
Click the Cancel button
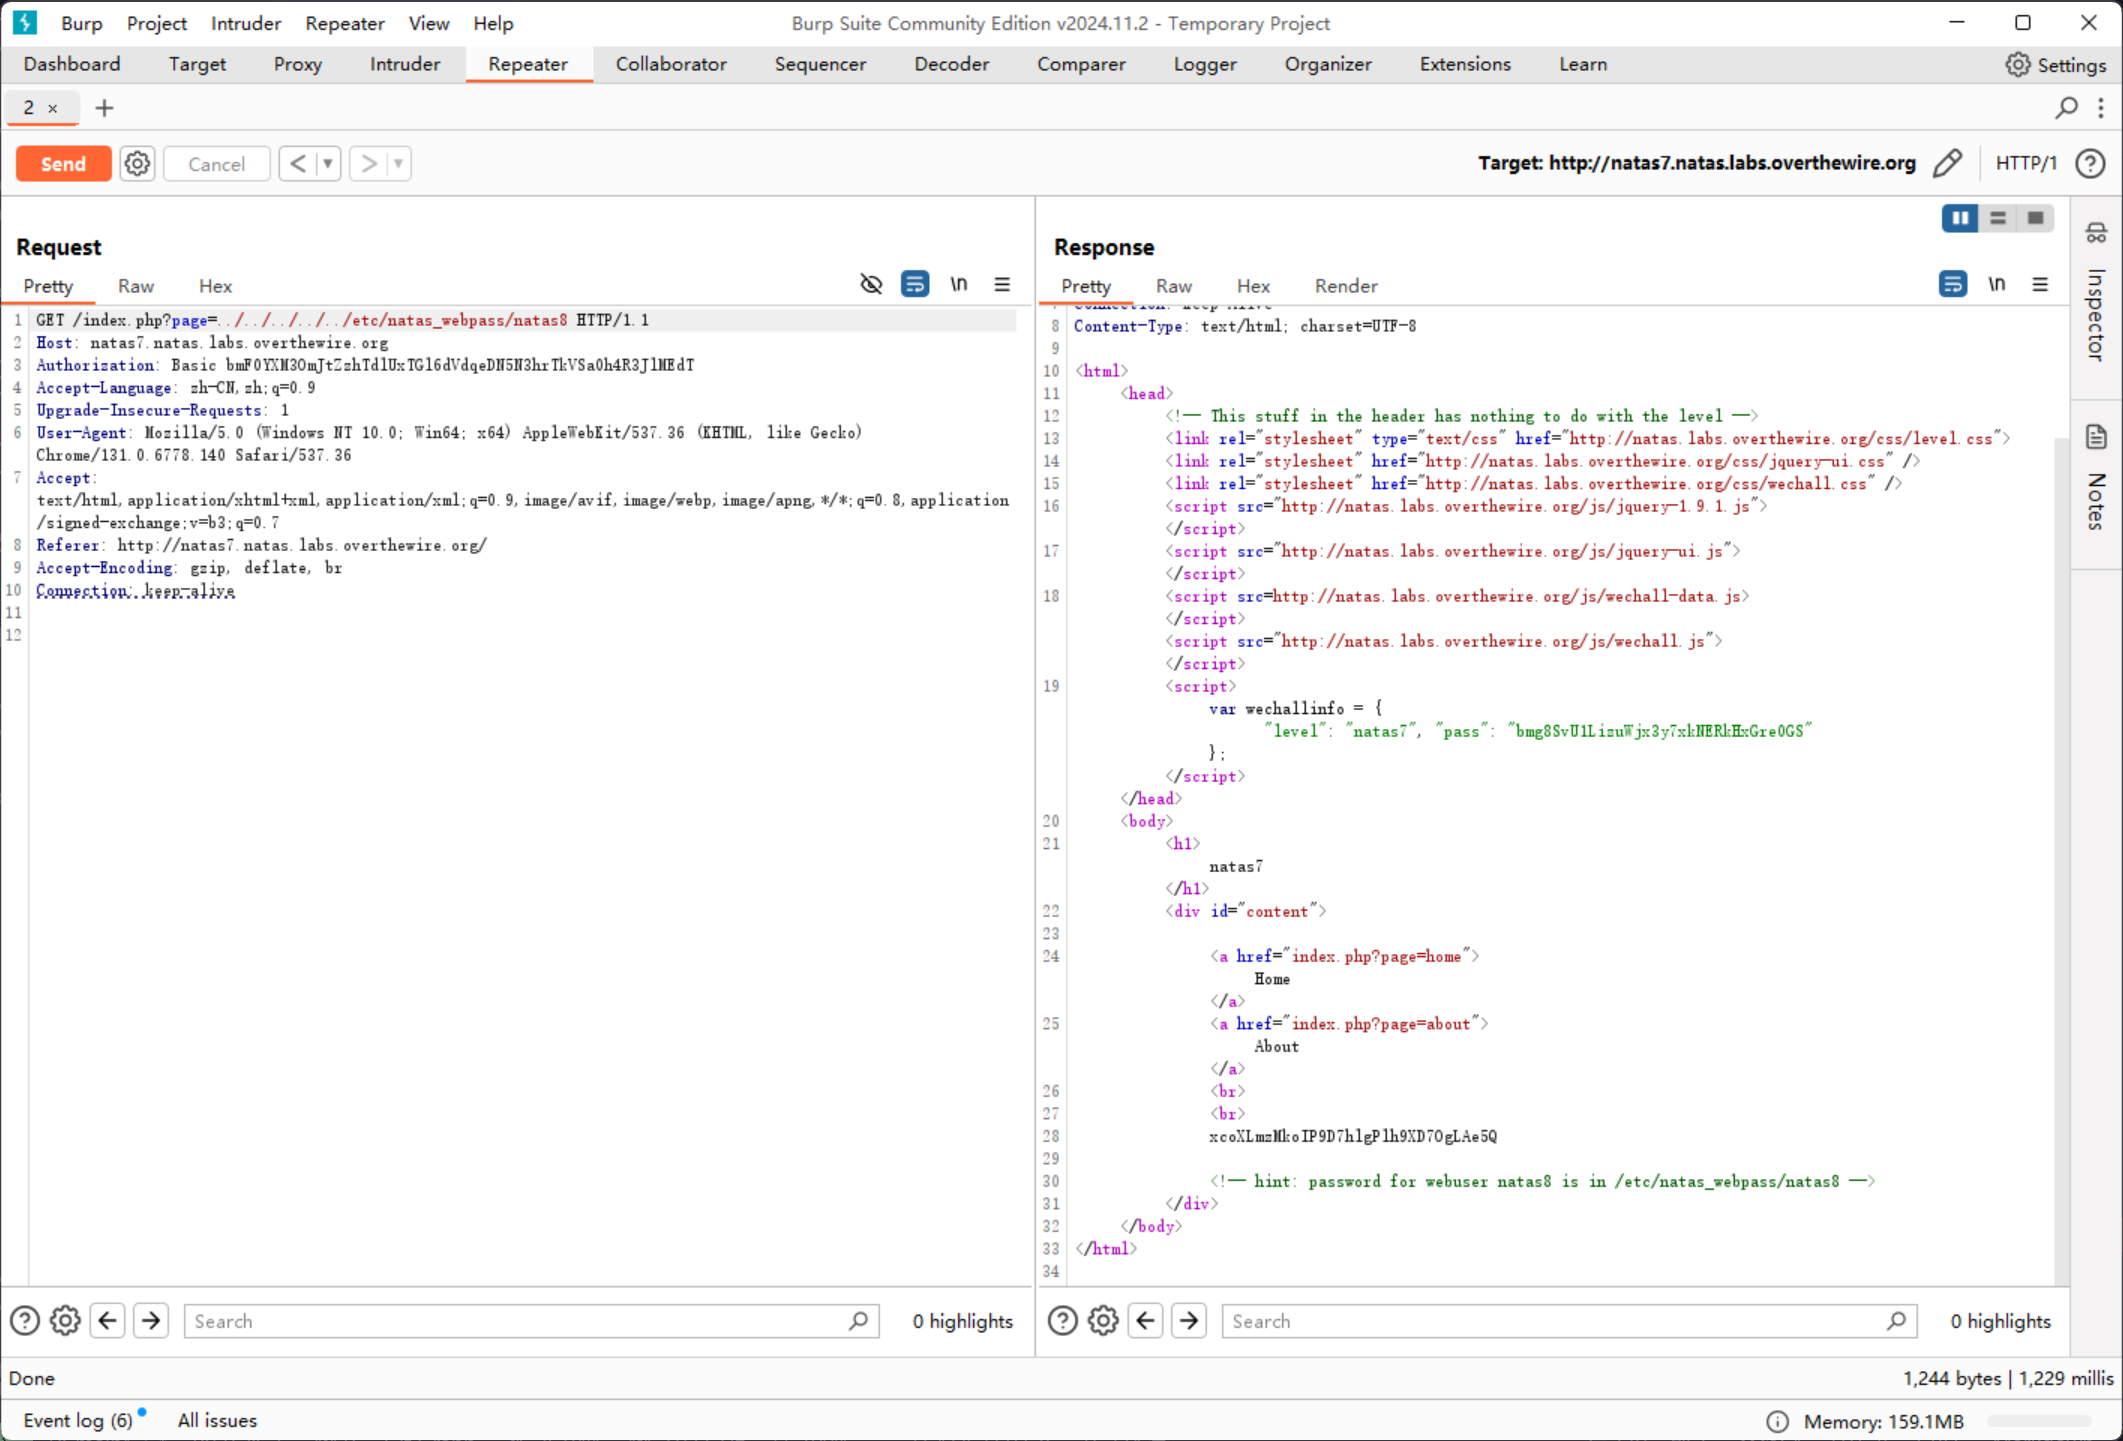tap(216, 164)
